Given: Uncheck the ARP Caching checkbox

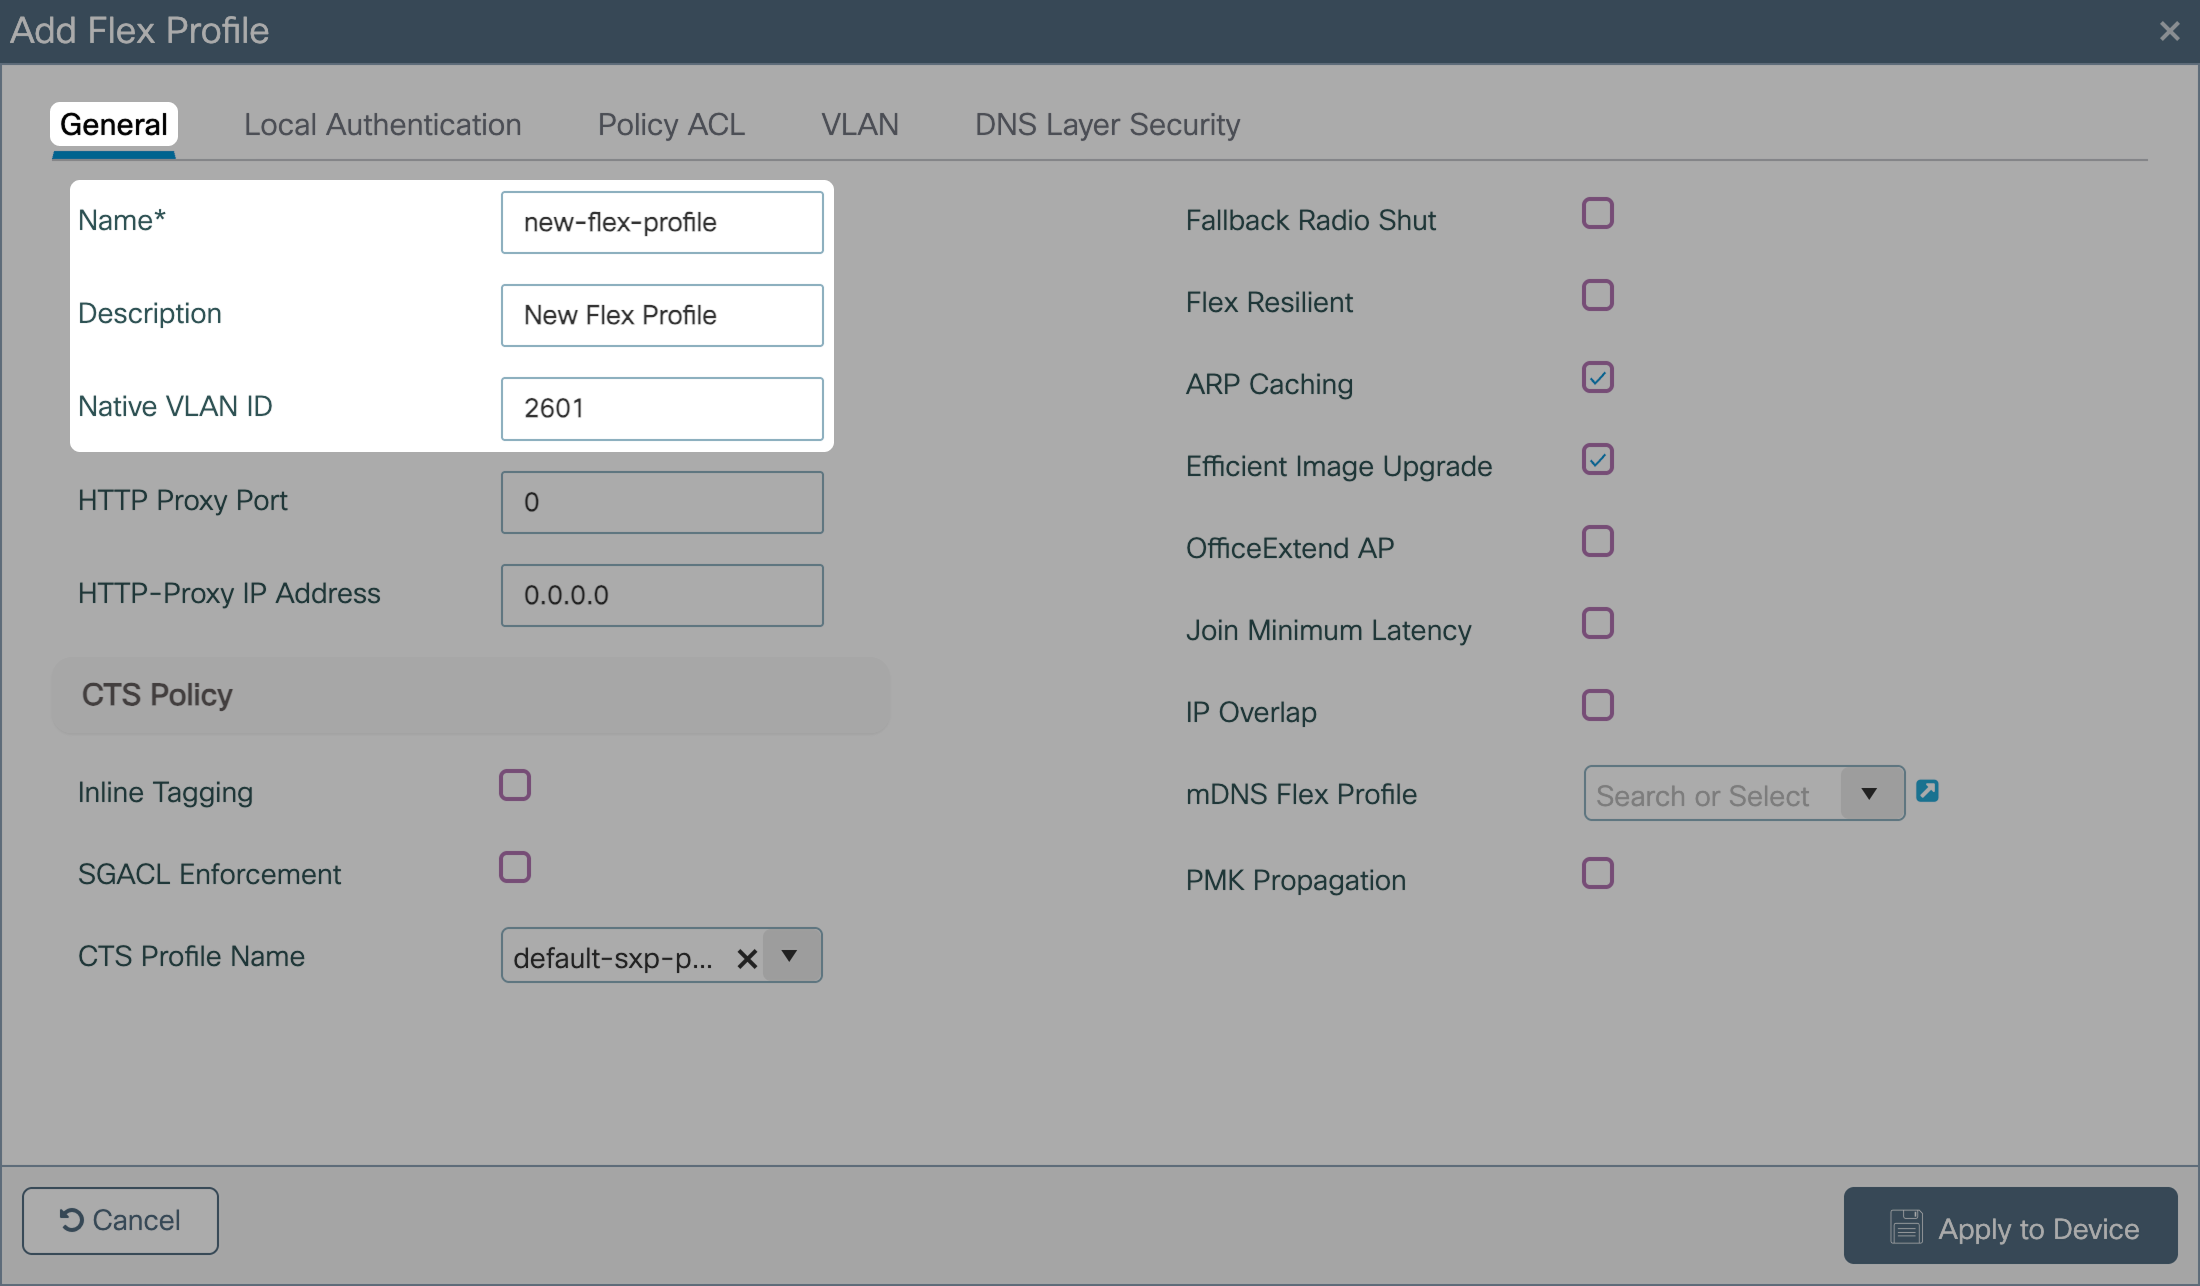Looking at the screenshot, I should tap(1597, 377).
